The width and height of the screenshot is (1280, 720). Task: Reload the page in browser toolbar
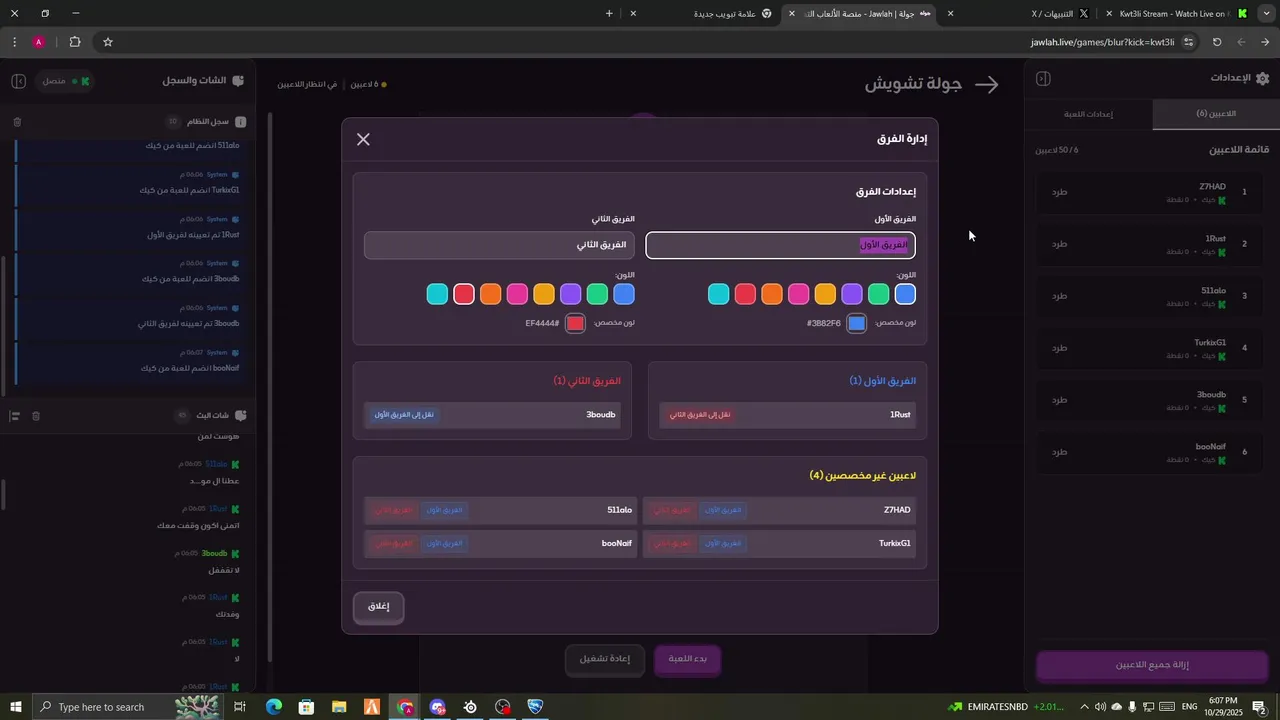tap(1217, 42)
